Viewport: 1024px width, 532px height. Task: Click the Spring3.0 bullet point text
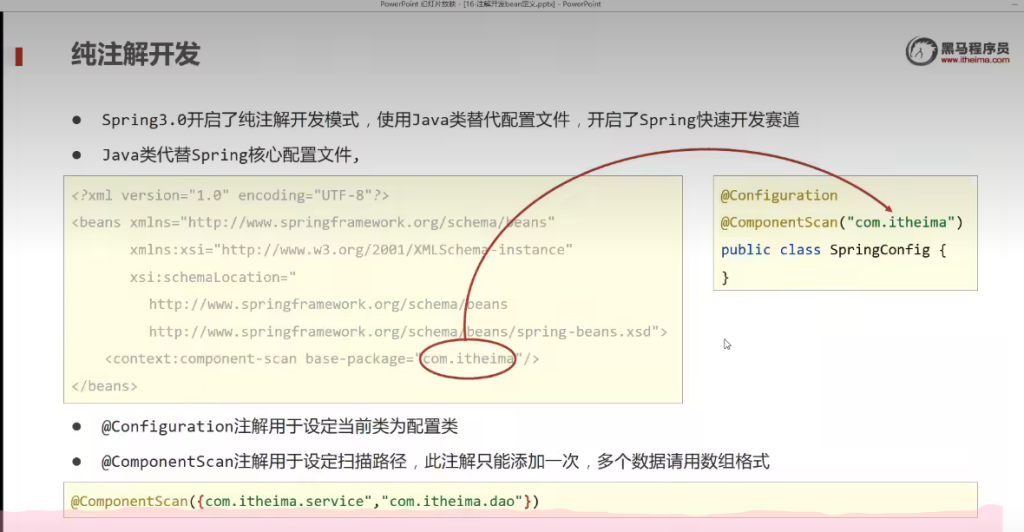[450, 120]
